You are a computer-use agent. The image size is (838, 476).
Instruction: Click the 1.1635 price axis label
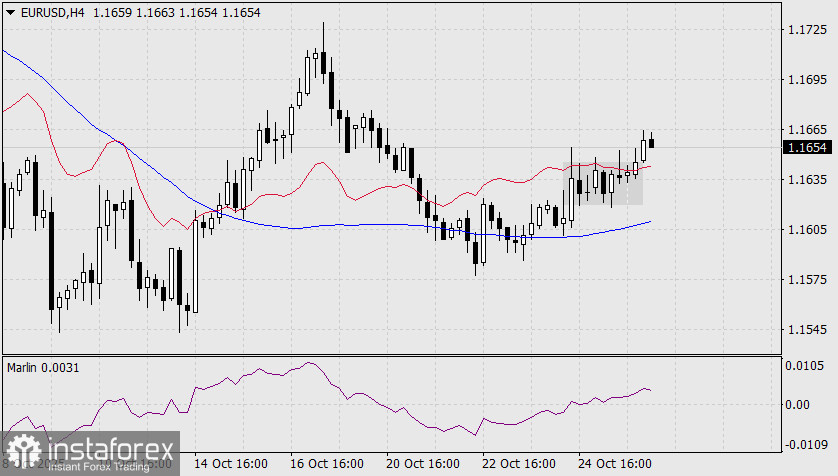click(807, 180)
